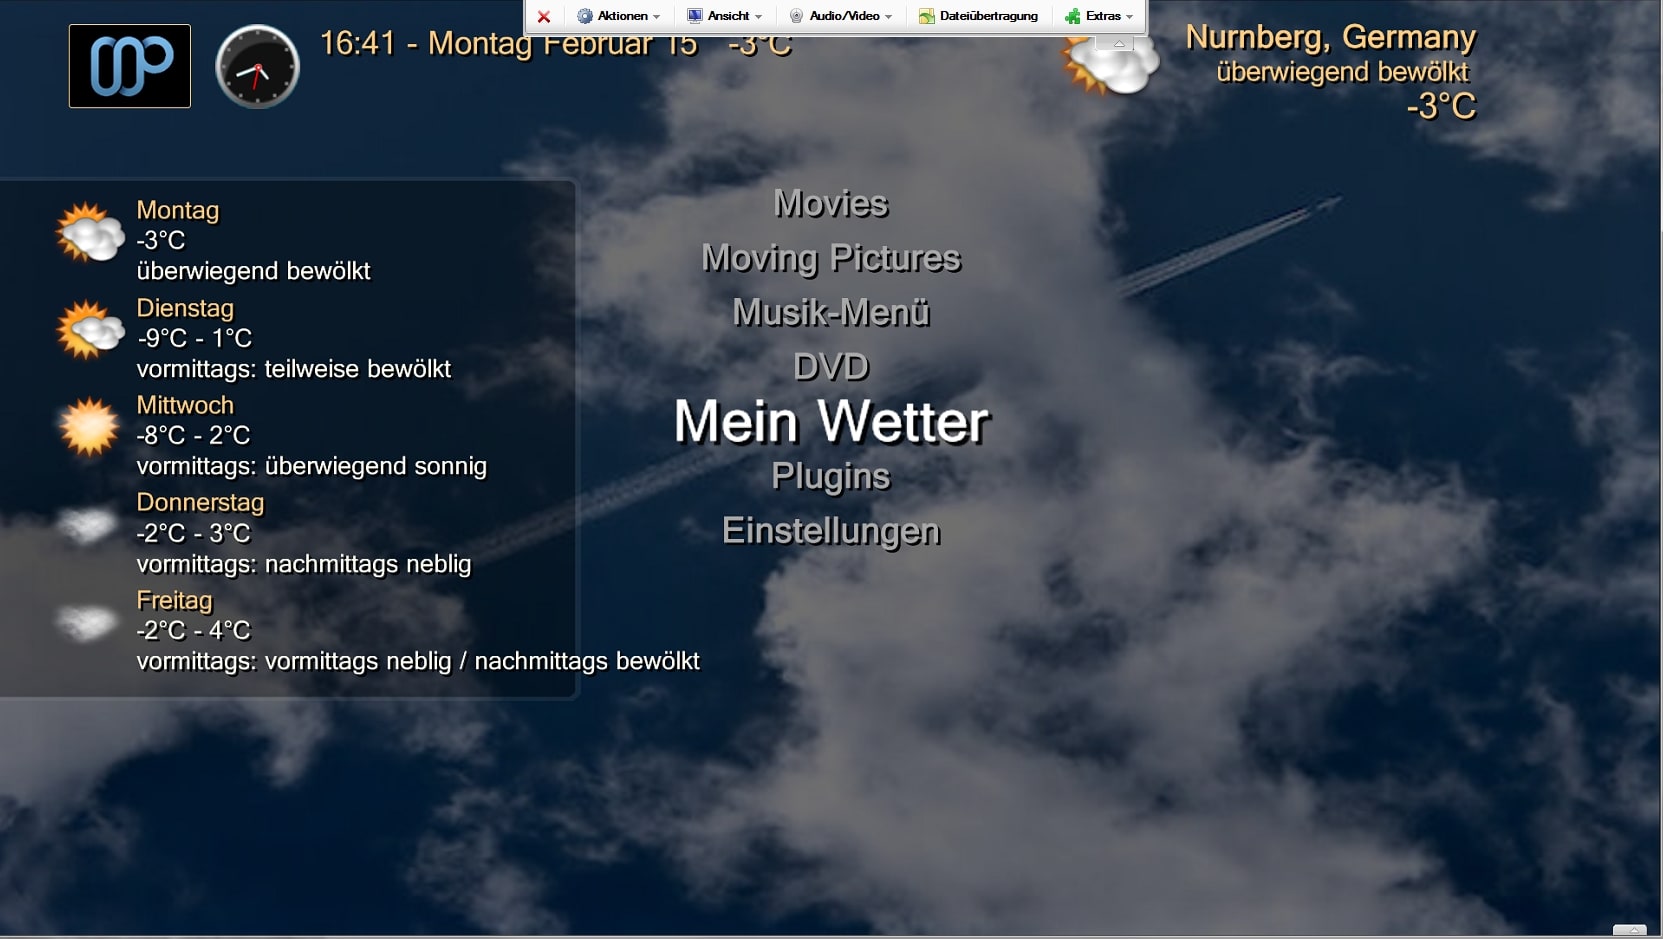Image resolution: width=1663 pixels, height=939 pixels.
Task: Click Mittwoch's sunny forecast icon
Action: coord(90,427)
